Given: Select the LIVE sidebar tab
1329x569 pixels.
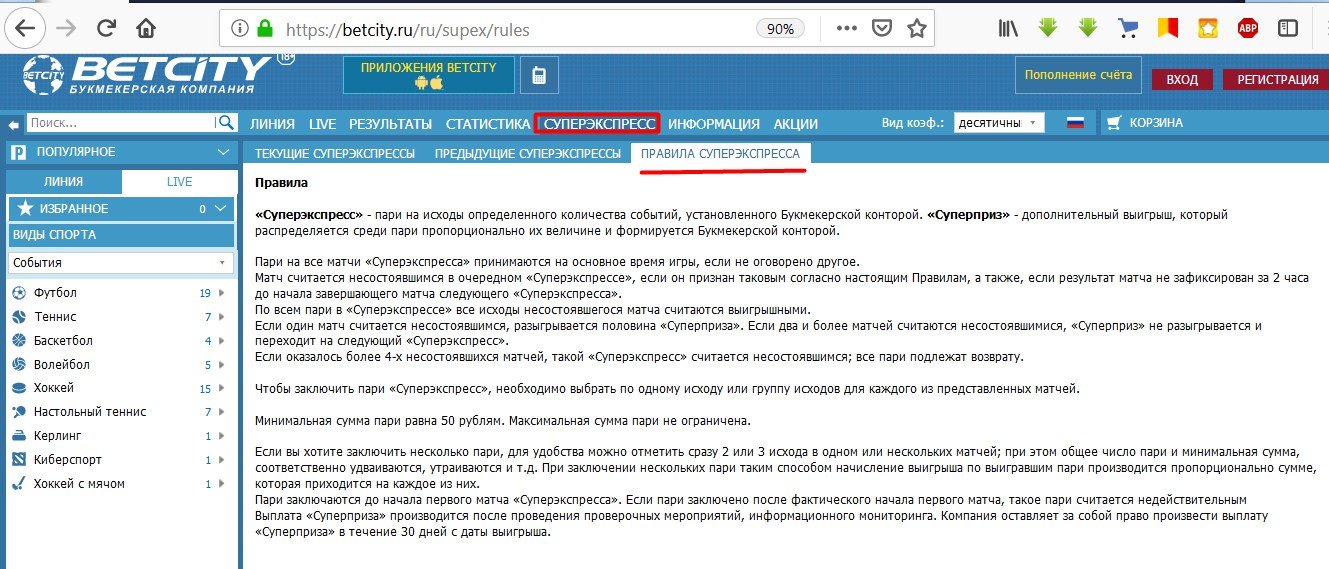Looking at the screenshot, I should click(179, 182).
